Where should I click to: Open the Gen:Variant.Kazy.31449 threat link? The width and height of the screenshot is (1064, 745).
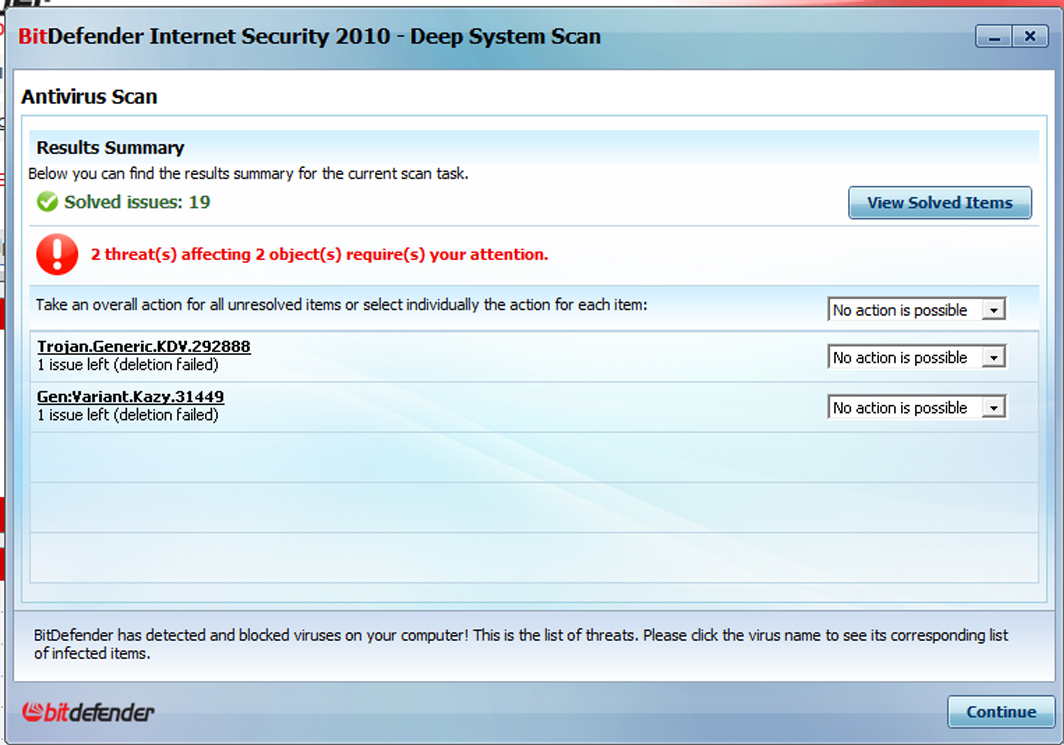(130, 396)
